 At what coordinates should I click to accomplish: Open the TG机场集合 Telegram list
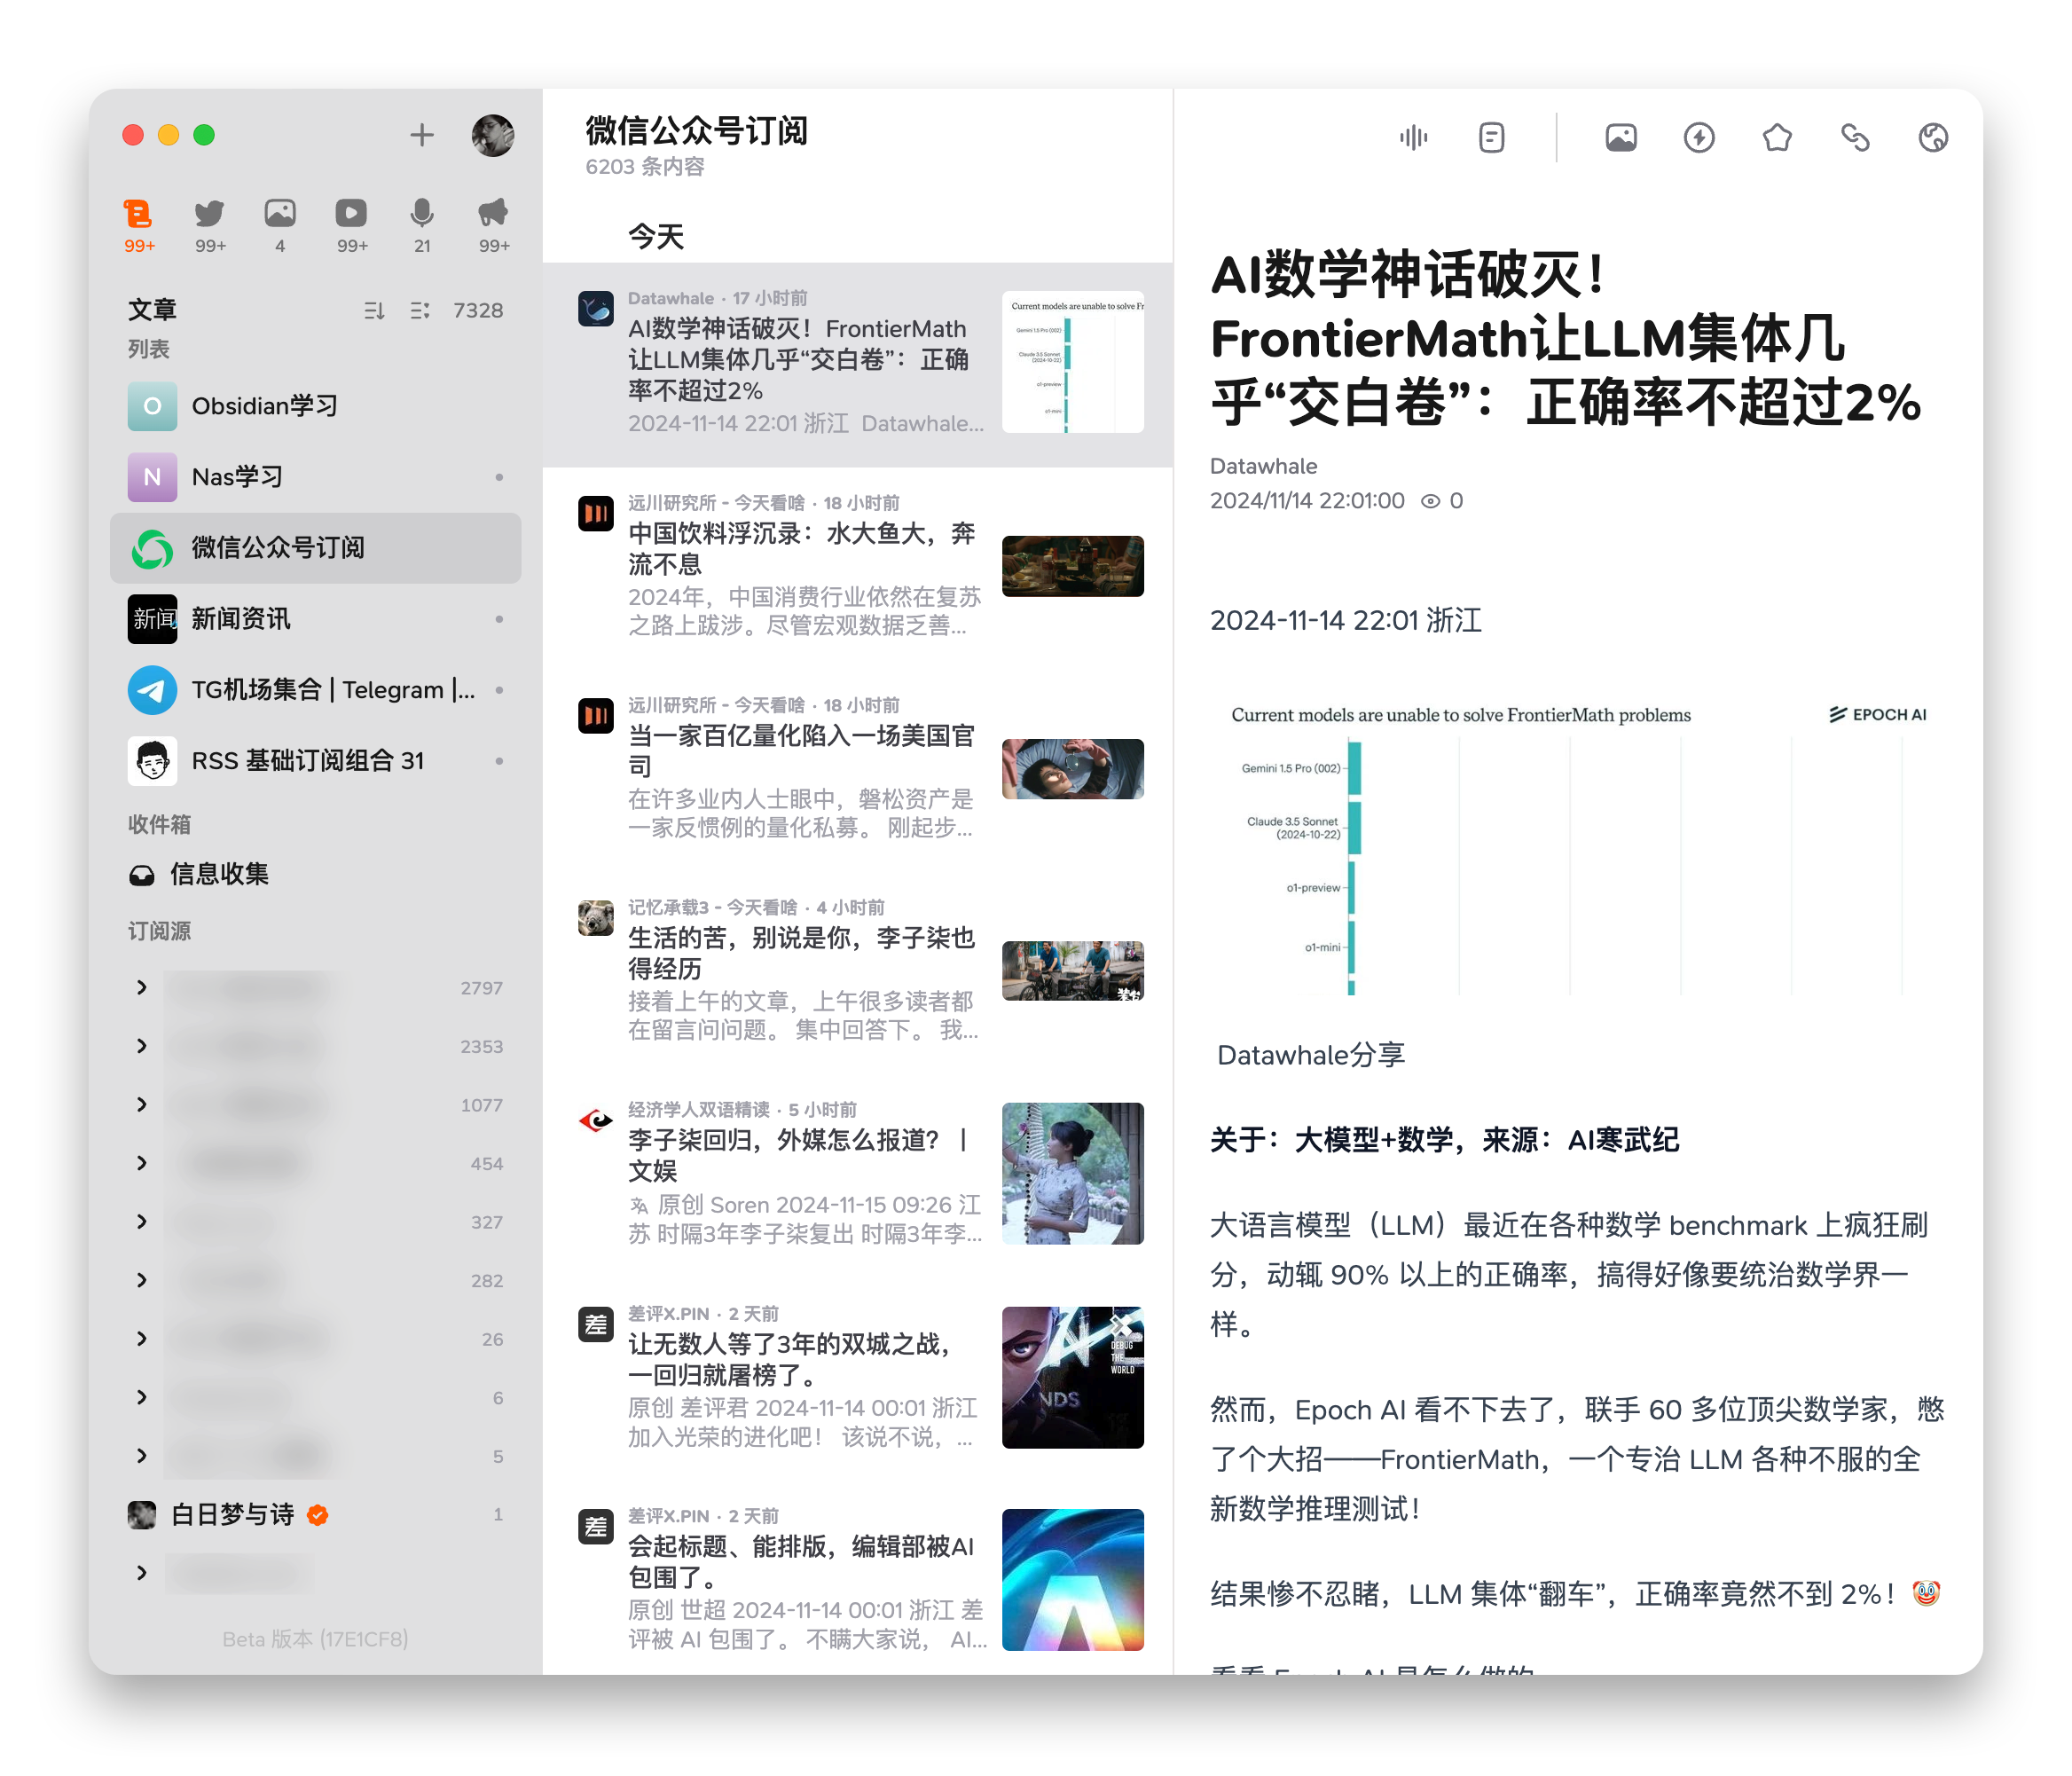[x=315, y=690]
